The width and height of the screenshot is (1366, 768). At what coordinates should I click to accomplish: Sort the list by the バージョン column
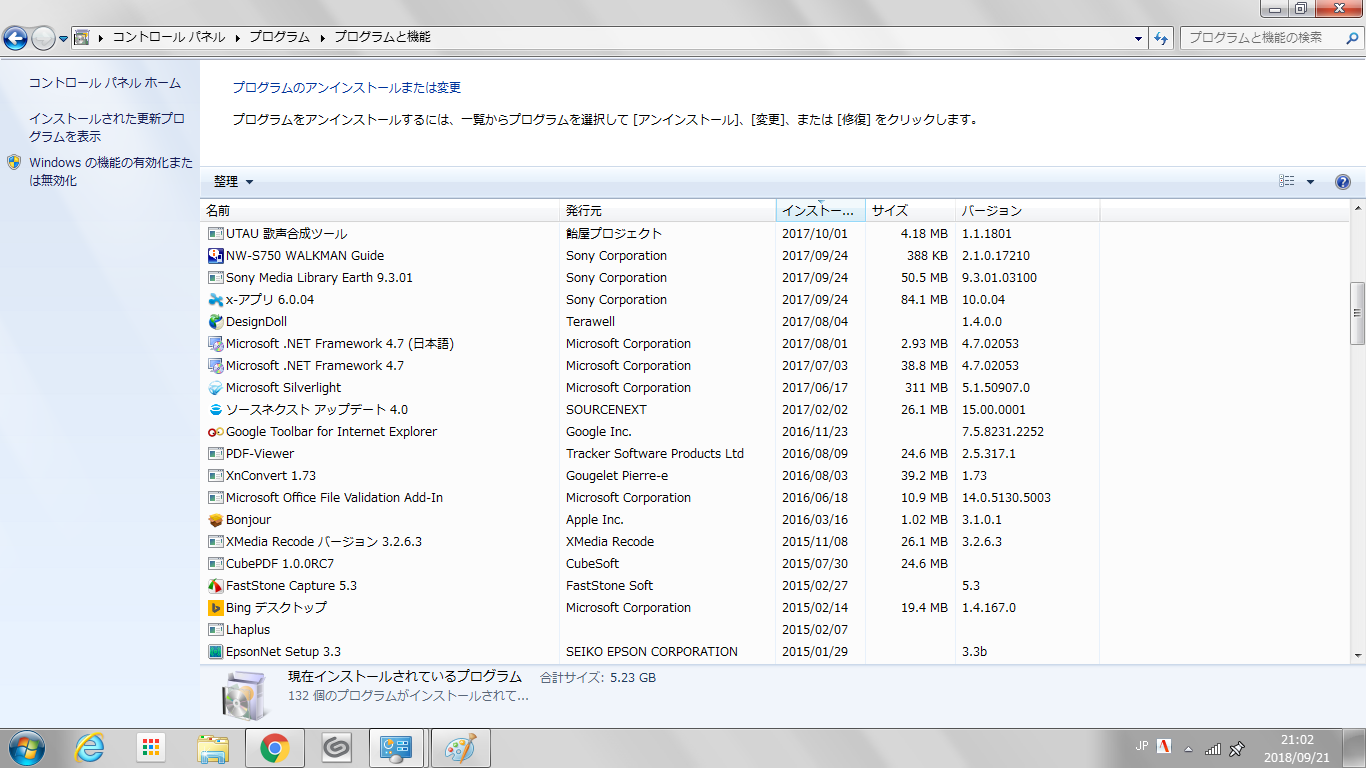(x=1028, y=210)
